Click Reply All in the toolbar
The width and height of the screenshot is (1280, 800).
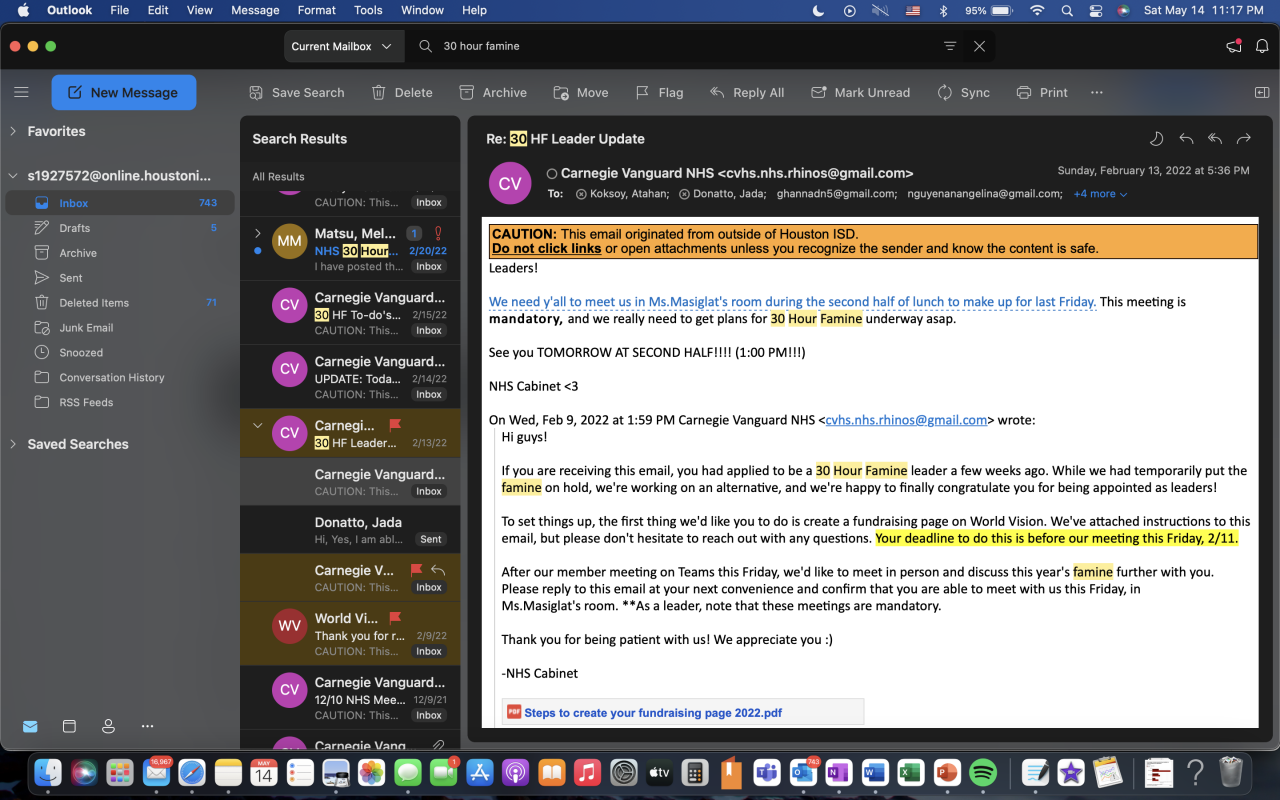pos(747,92)
